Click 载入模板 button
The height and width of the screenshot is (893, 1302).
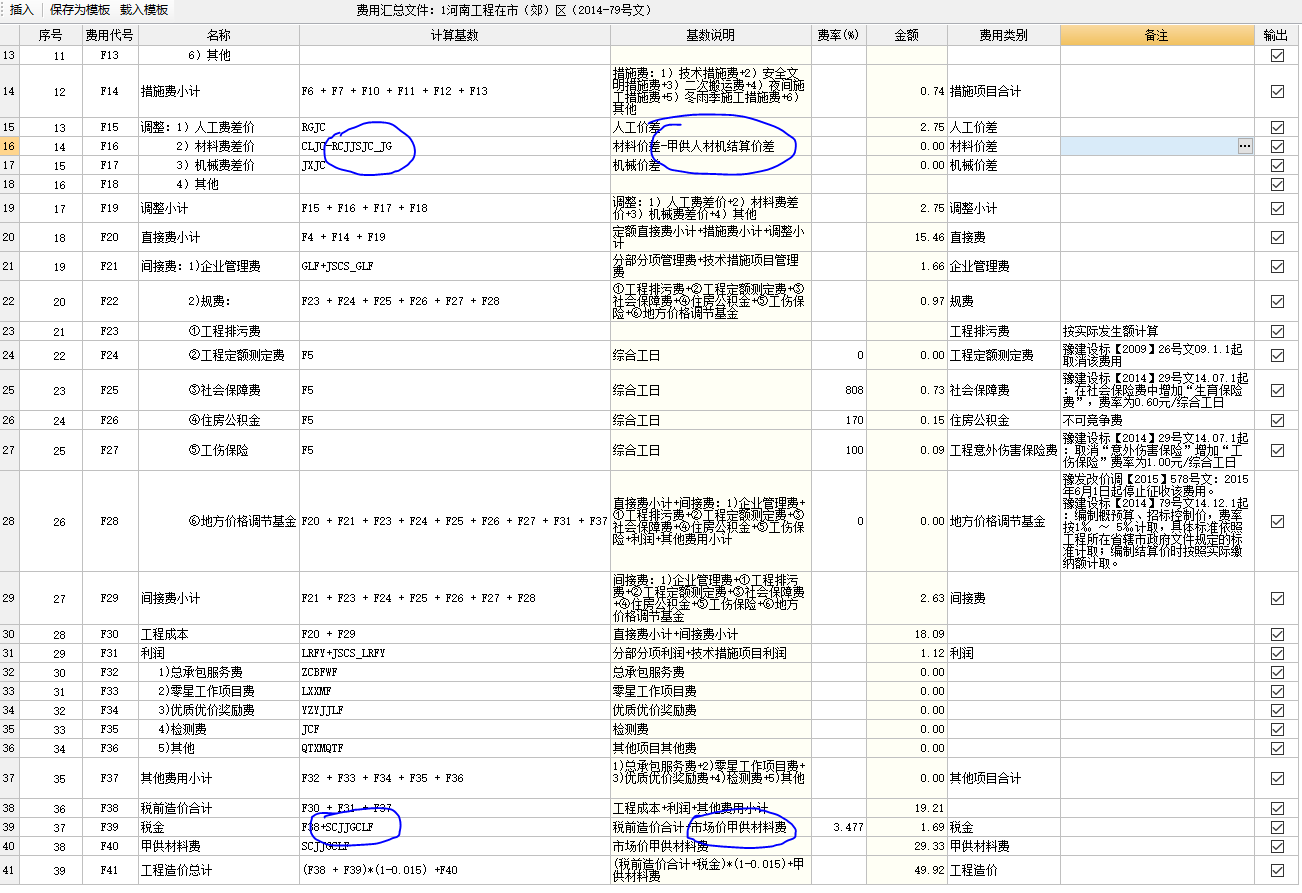pos(144,9)
